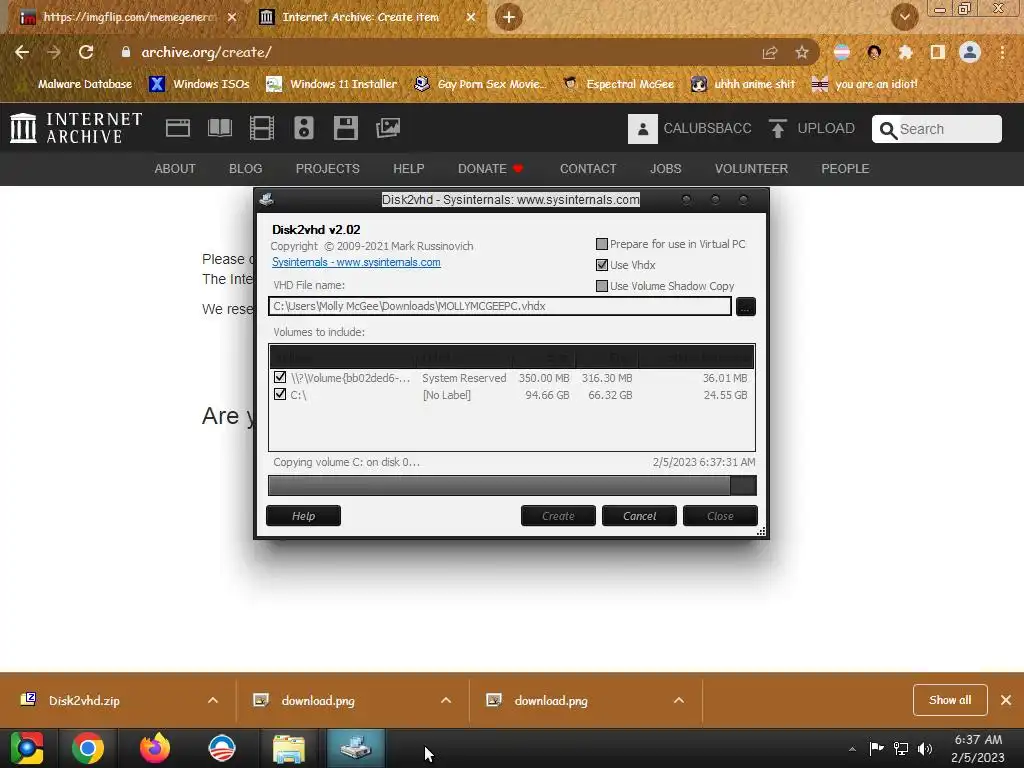Open the Windows ISOs bookmark
The height and width of the screenshot is (768, 1024).
(x=199, y=84)
